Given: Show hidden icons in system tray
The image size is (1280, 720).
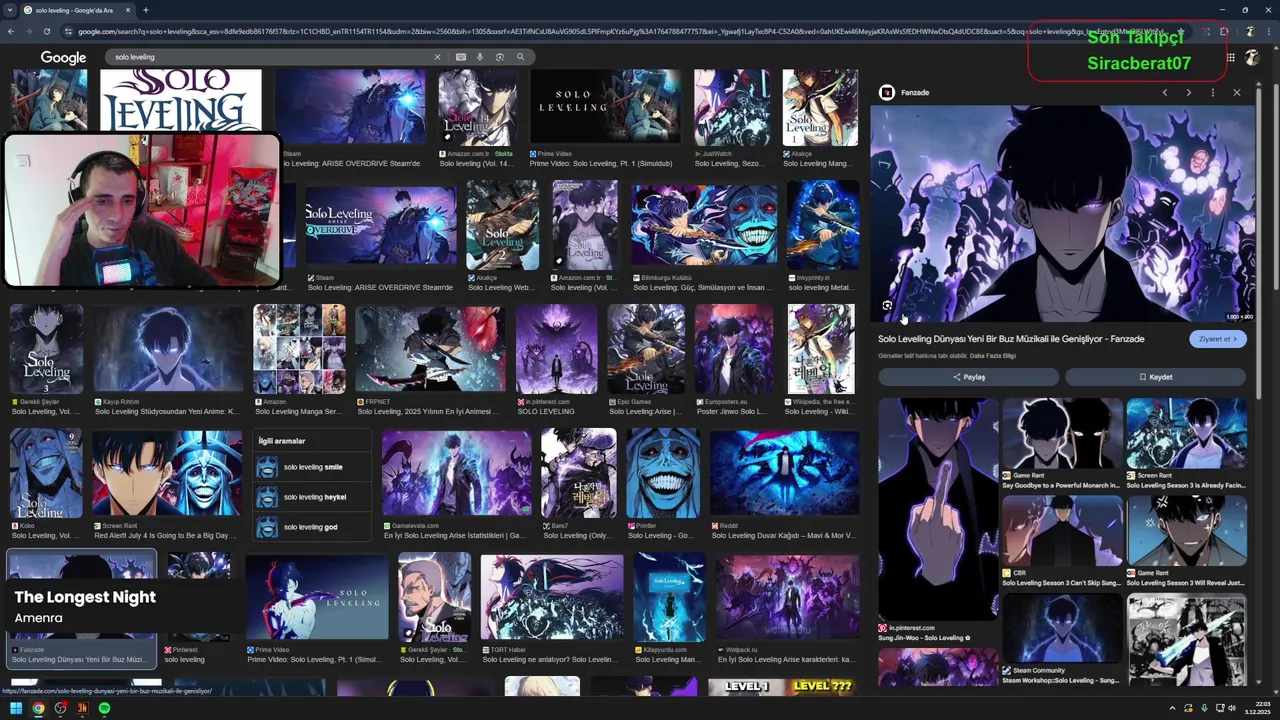Looking at the screenshot, I should (x=1172, y=708).
